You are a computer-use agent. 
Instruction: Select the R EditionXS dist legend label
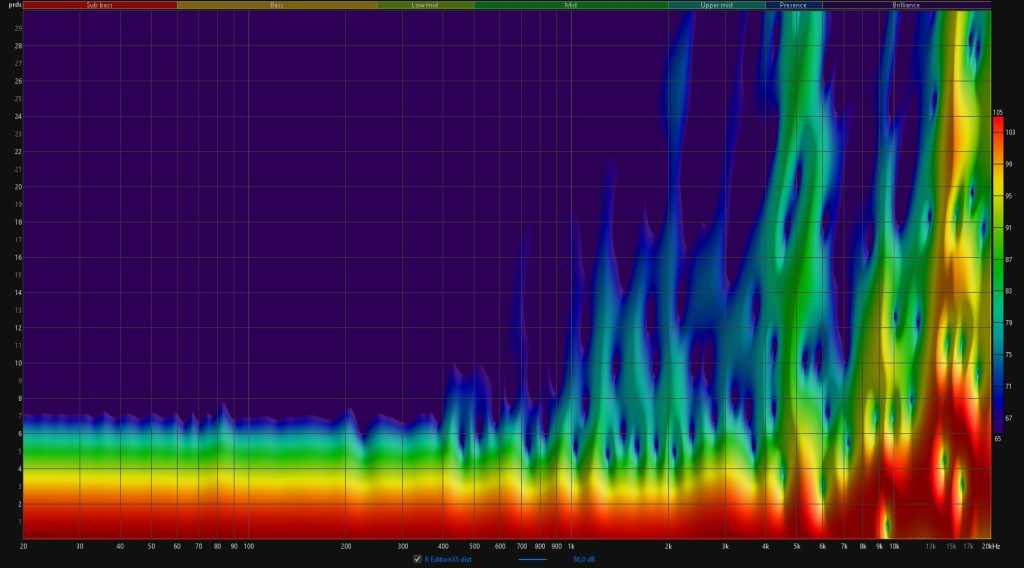(448, 560)
